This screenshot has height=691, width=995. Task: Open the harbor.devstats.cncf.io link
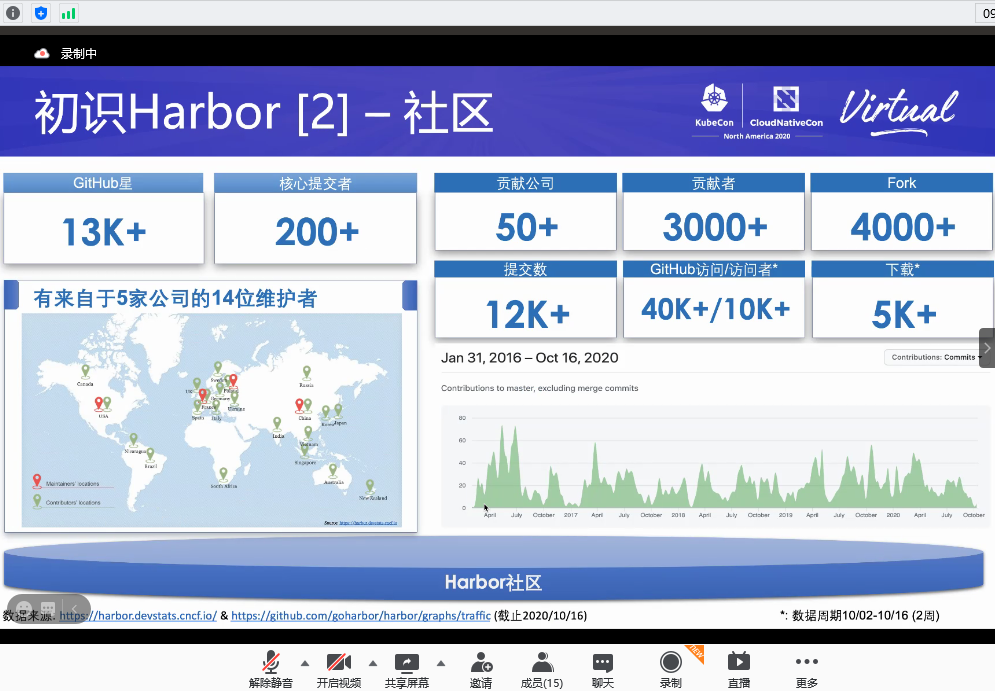(138, 615)
